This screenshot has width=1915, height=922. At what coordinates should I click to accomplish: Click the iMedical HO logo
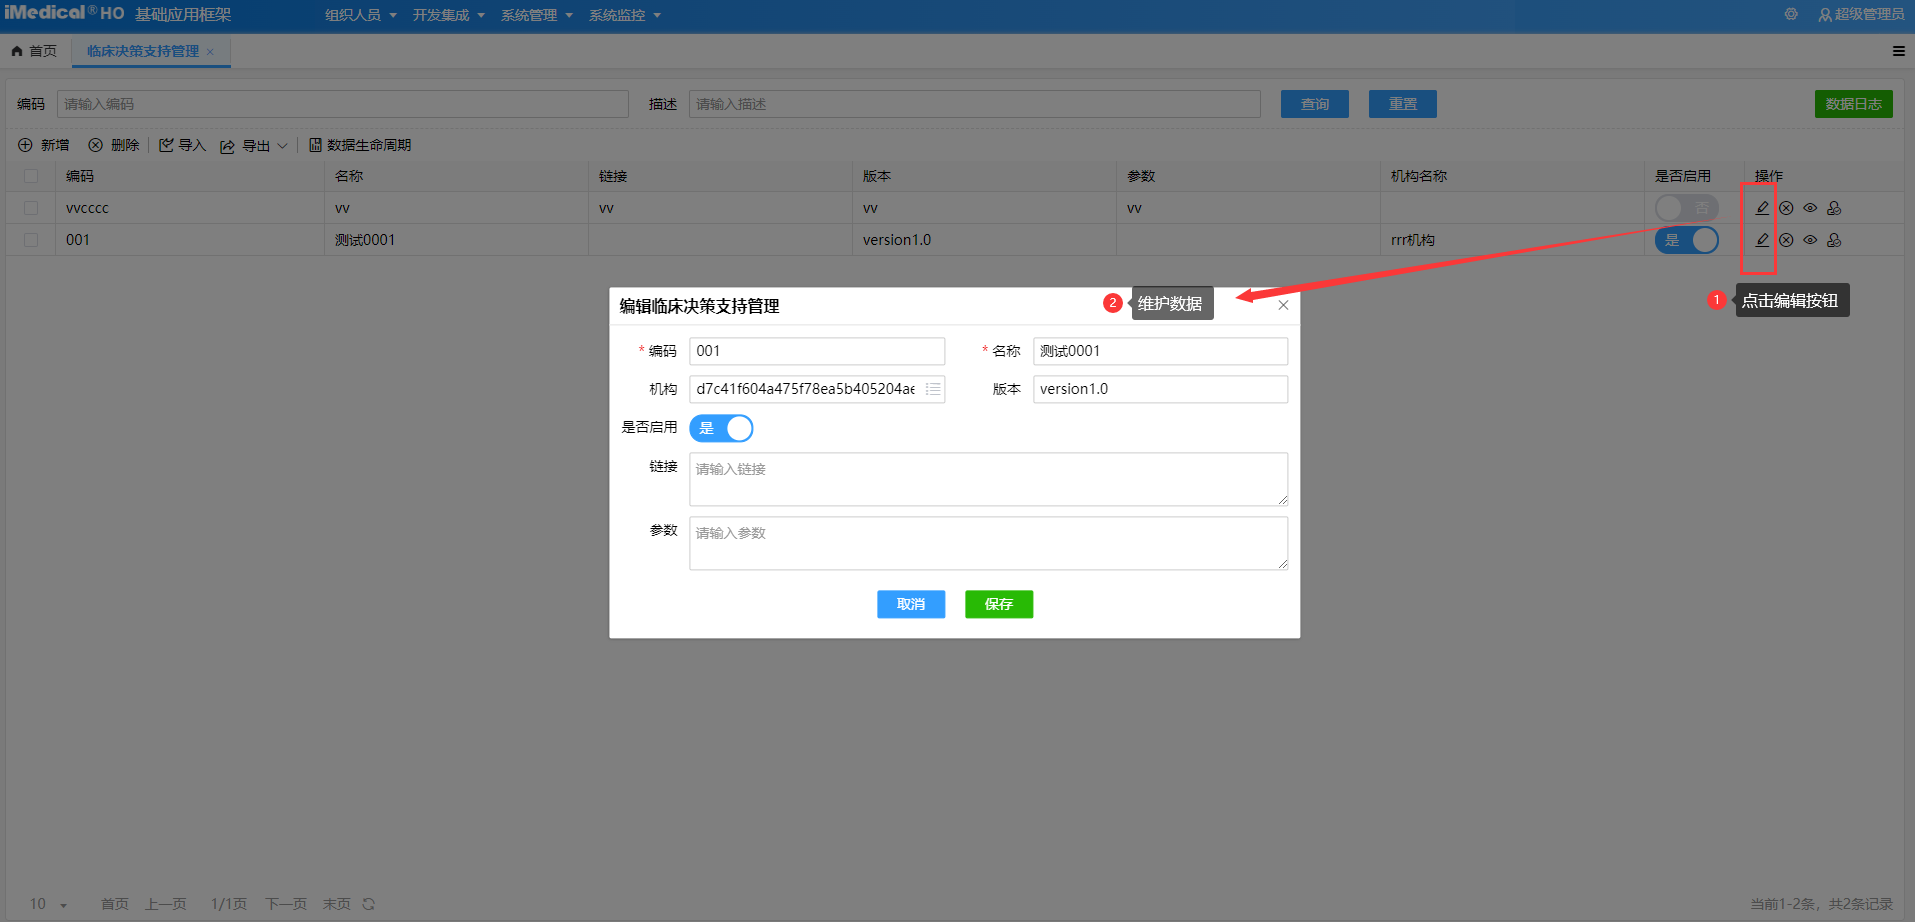[65, 13]
